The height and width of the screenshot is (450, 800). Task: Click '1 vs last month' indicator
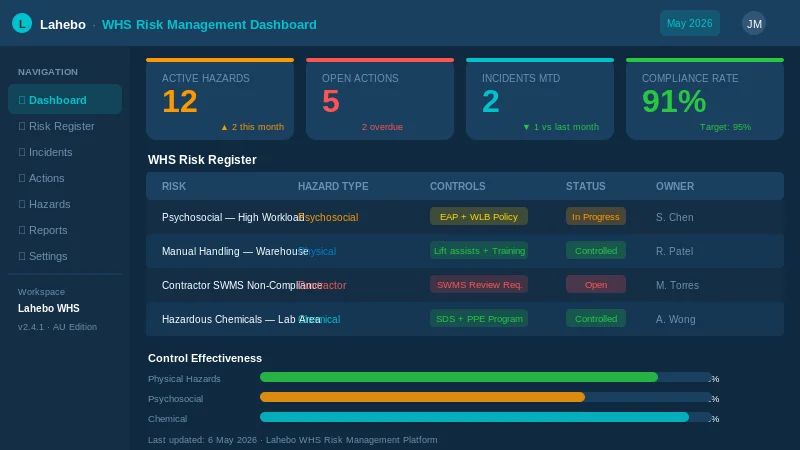[561, 127]
